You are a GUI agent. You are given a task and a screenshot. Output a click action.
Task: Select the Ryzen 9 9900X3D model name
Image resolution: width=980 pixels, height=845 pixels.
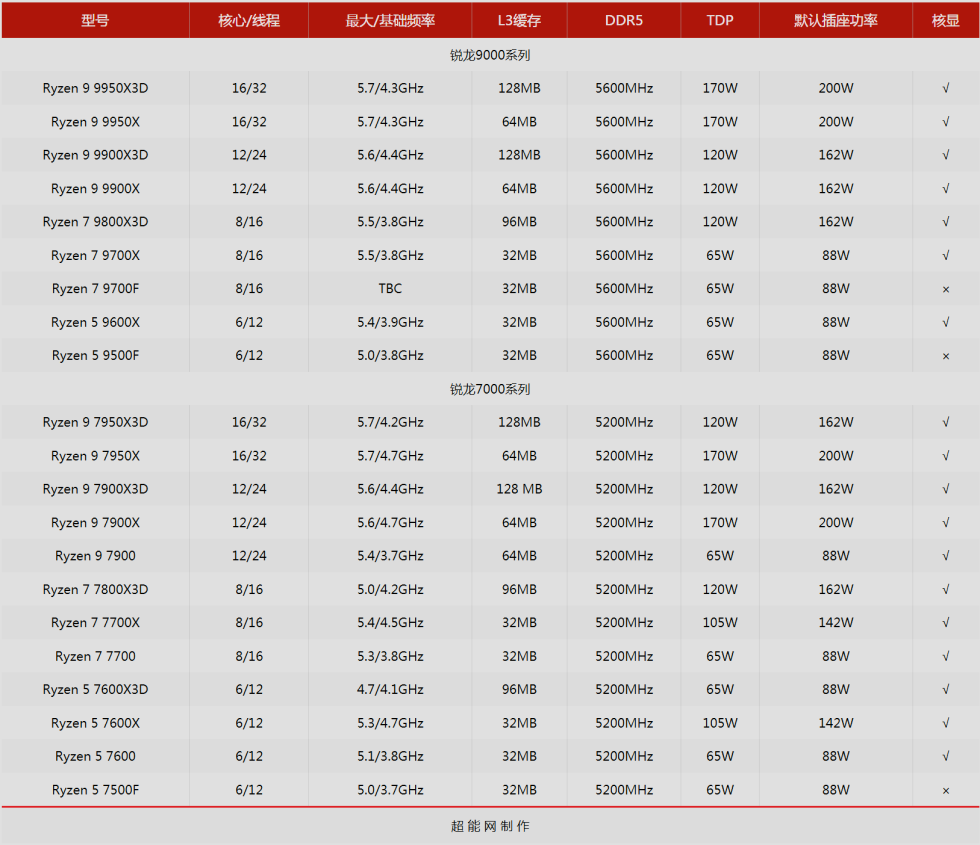95,155
